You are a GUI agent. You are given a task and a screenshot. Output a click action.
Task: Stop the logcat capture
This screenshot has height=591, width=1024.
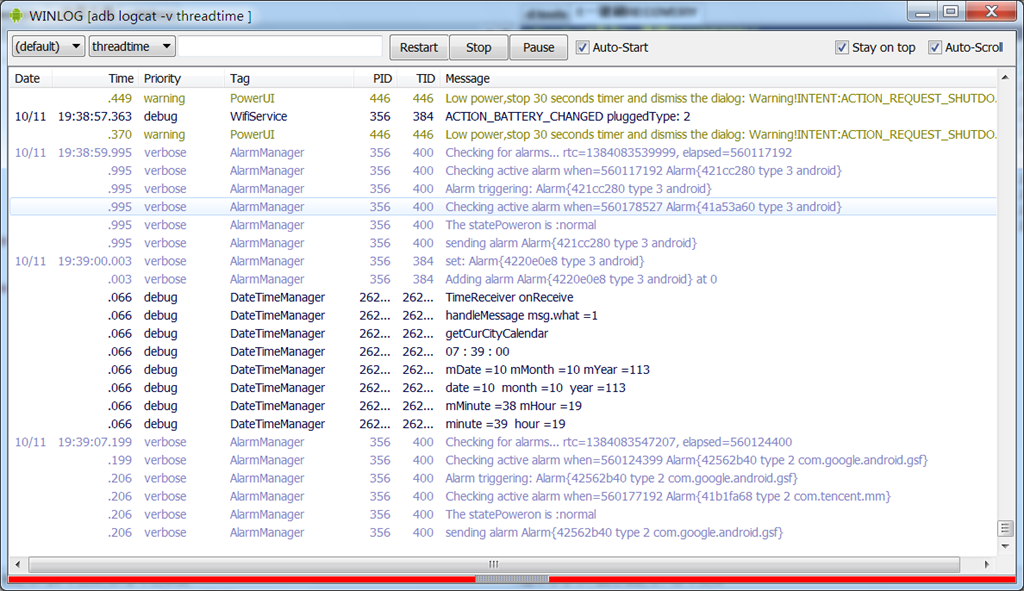point(479,47)
